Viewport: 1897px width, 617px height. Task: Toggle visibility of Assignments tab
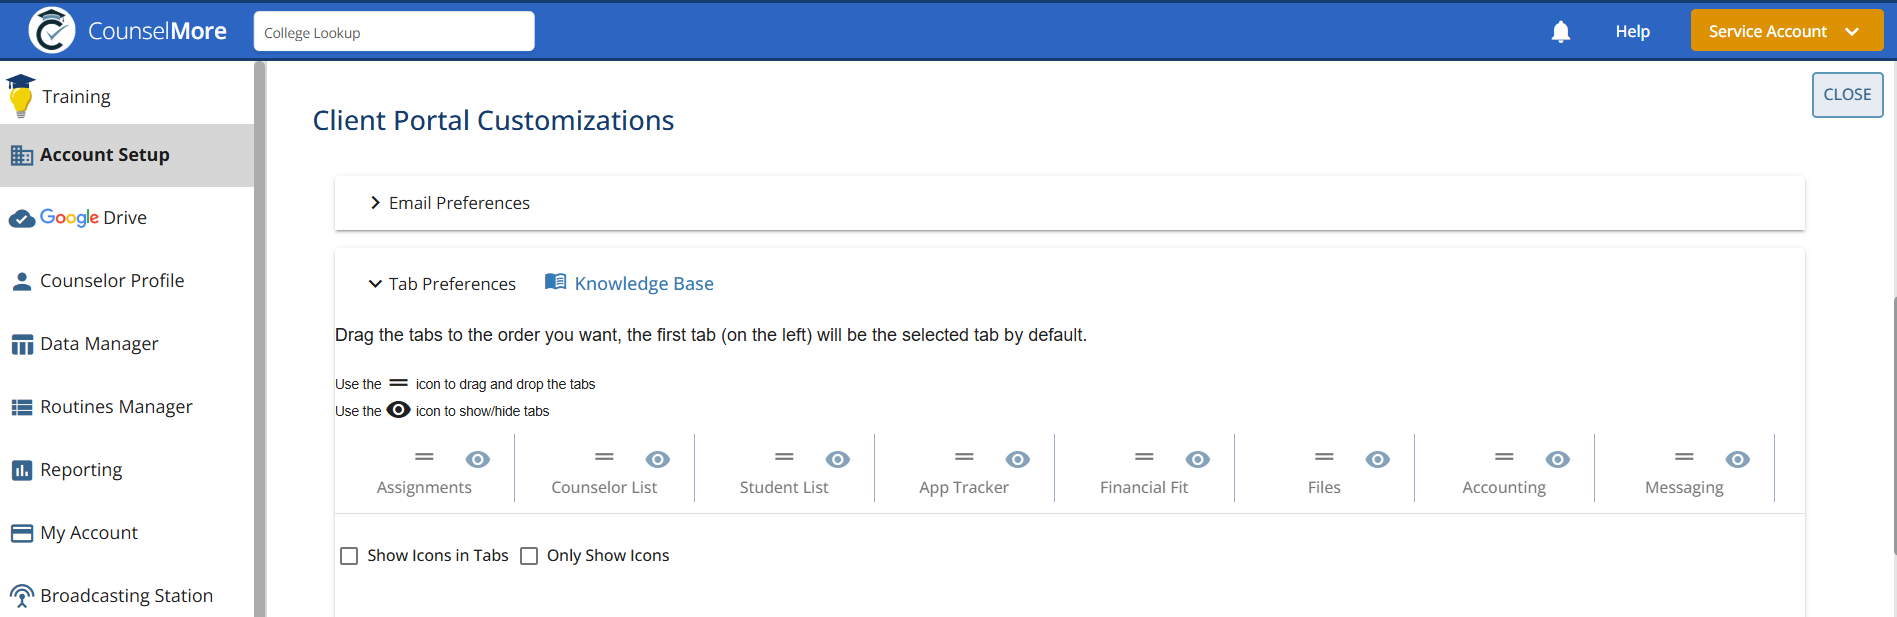478,459
